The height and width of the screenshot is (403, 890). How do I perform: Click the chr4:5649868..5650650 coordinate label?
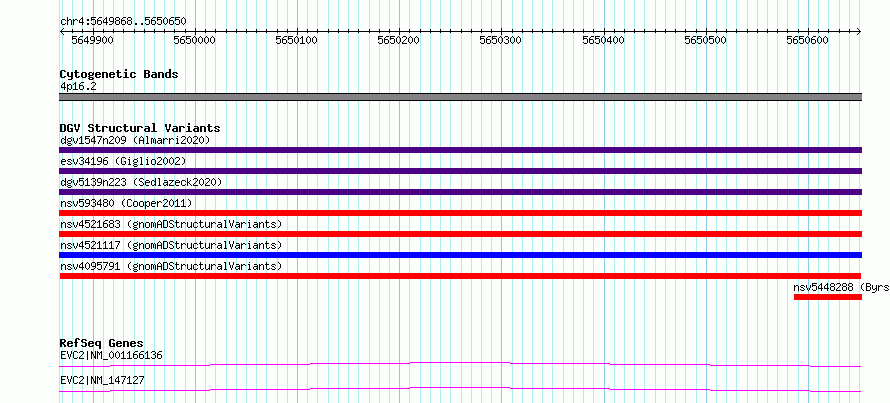point(123,22)
